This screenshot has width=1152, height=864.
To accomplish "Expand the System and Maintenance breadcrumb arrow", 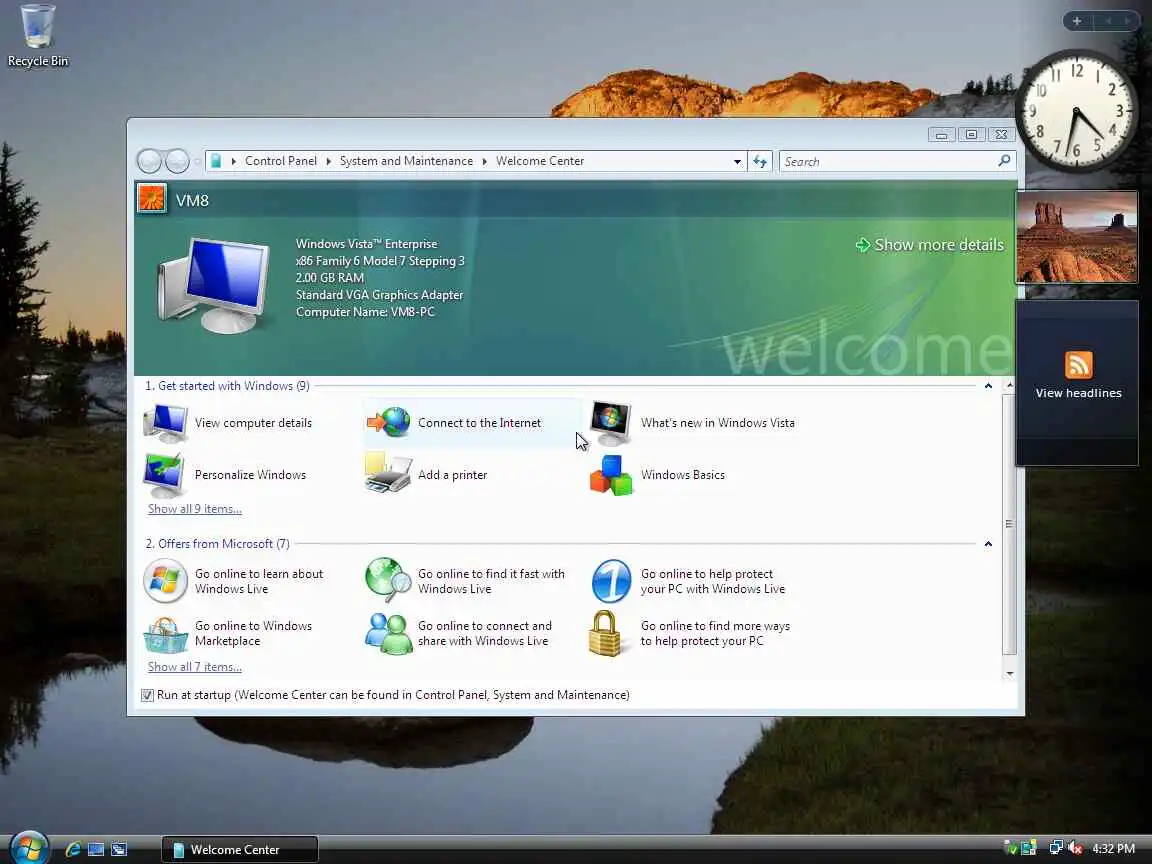I will [328, 161].
